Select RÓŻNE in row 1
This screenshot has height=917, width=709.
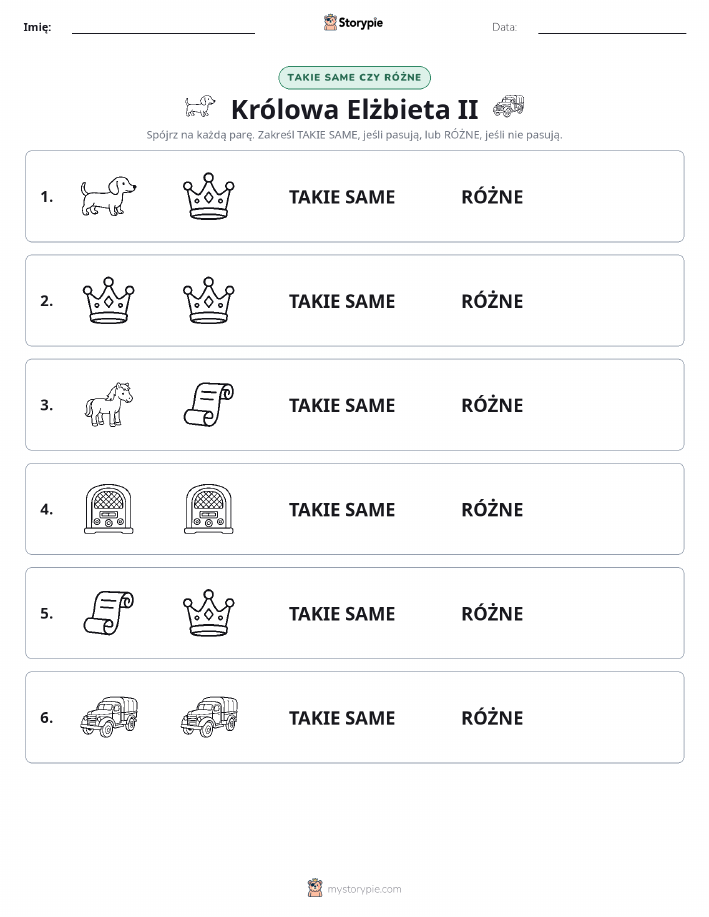click(x=492, y=197)
